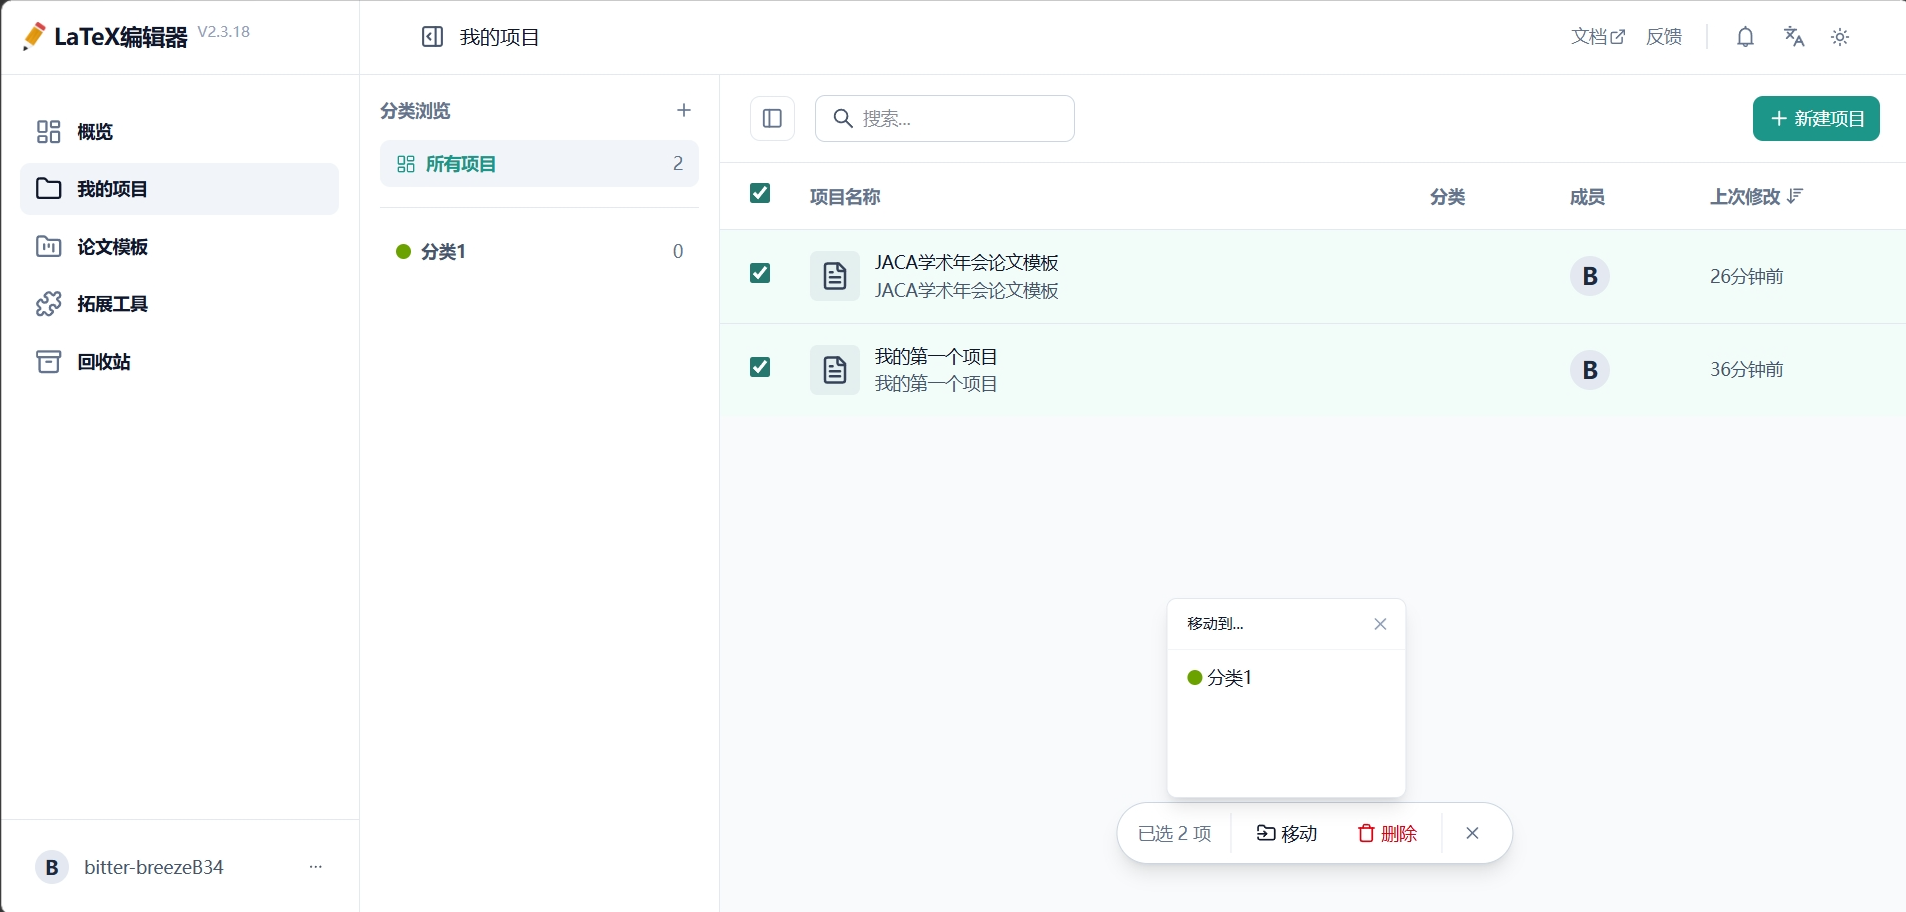The height and width of the screenshot is (912, 1906).
Task: Select 我的项目 in sidebar
Action: pos(180,189)
